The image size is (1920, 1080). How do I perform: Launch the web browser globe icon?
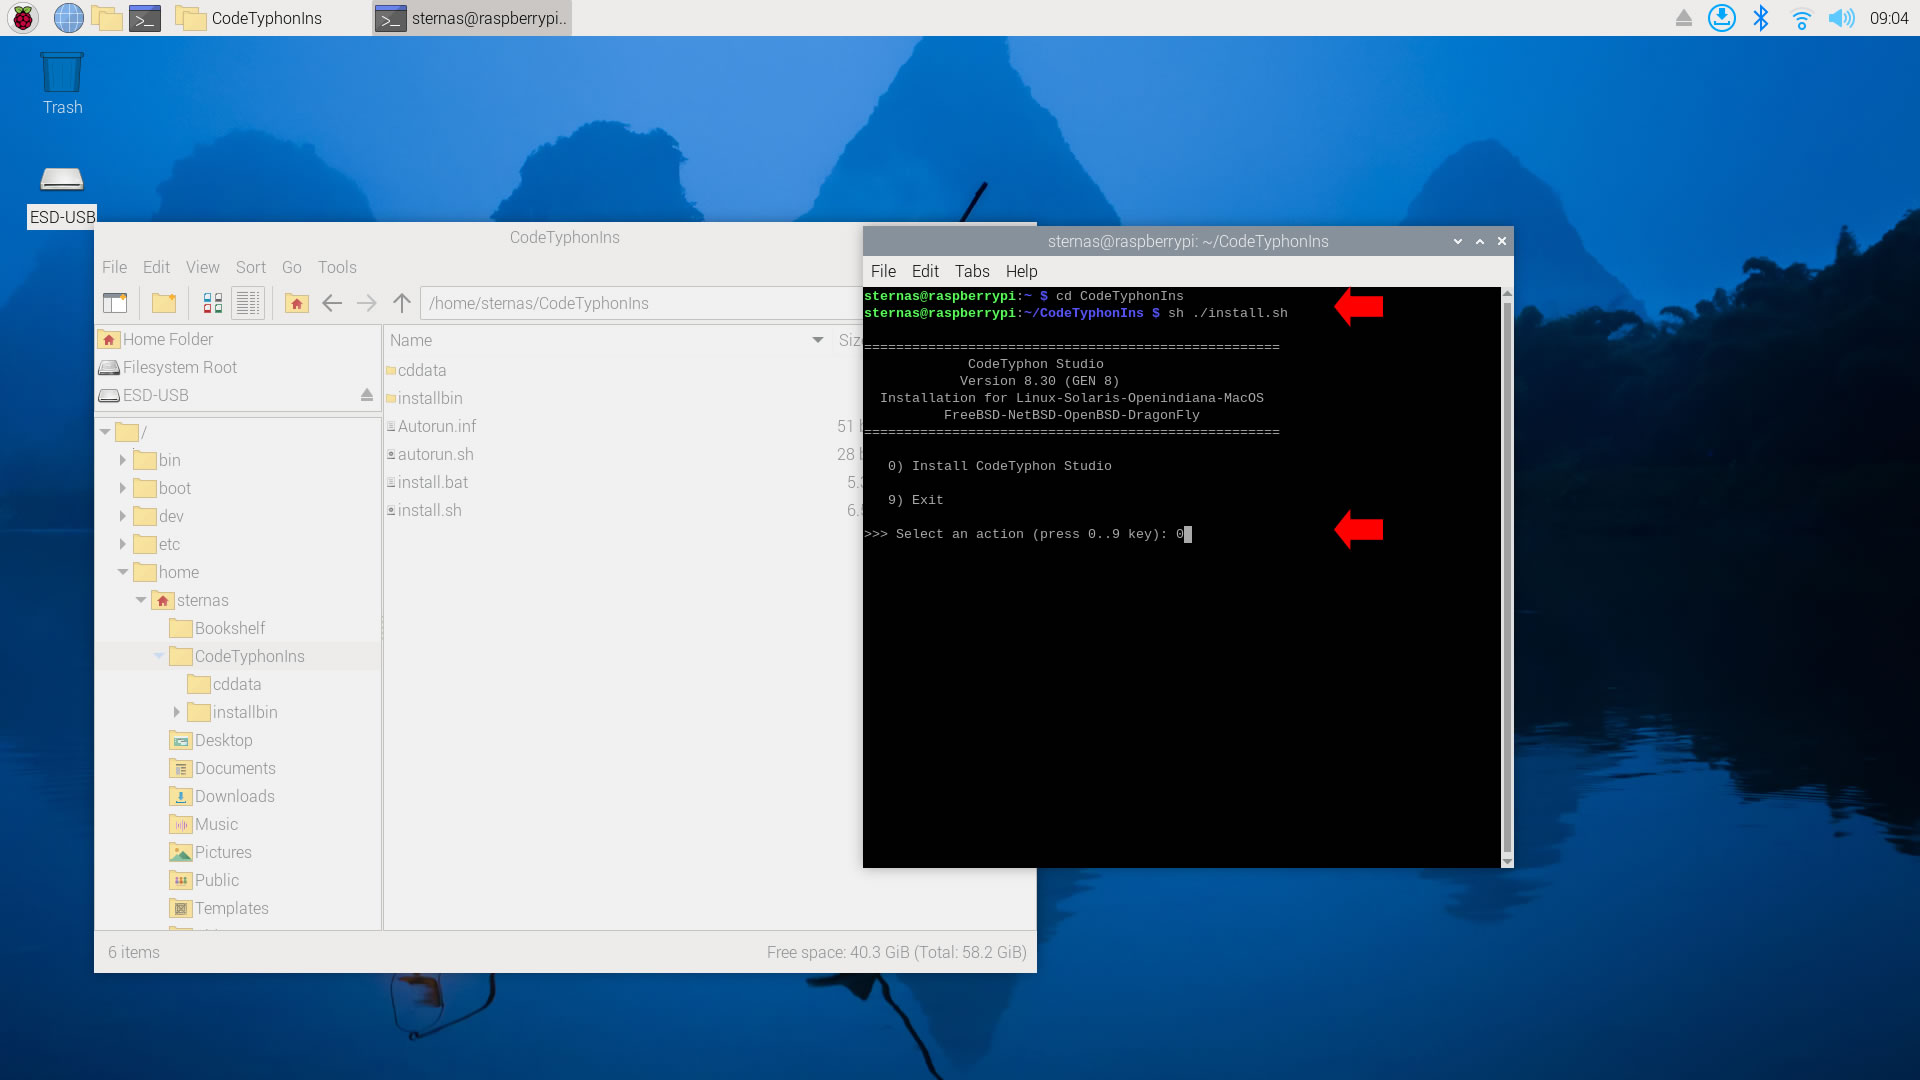click(68, 18)
